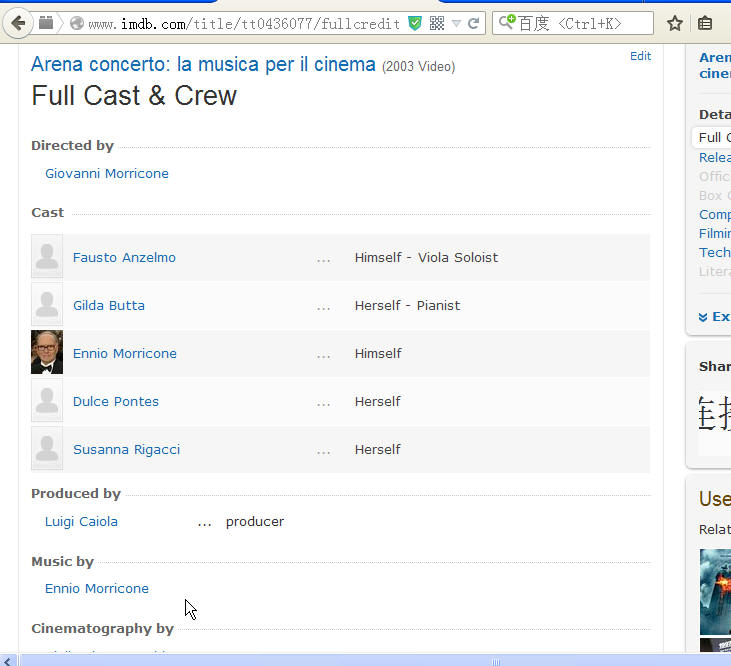Image resolution: width=731 pixels, height=666 pixels.
Task: Click the green security shield icon
Action: (414, 23)
